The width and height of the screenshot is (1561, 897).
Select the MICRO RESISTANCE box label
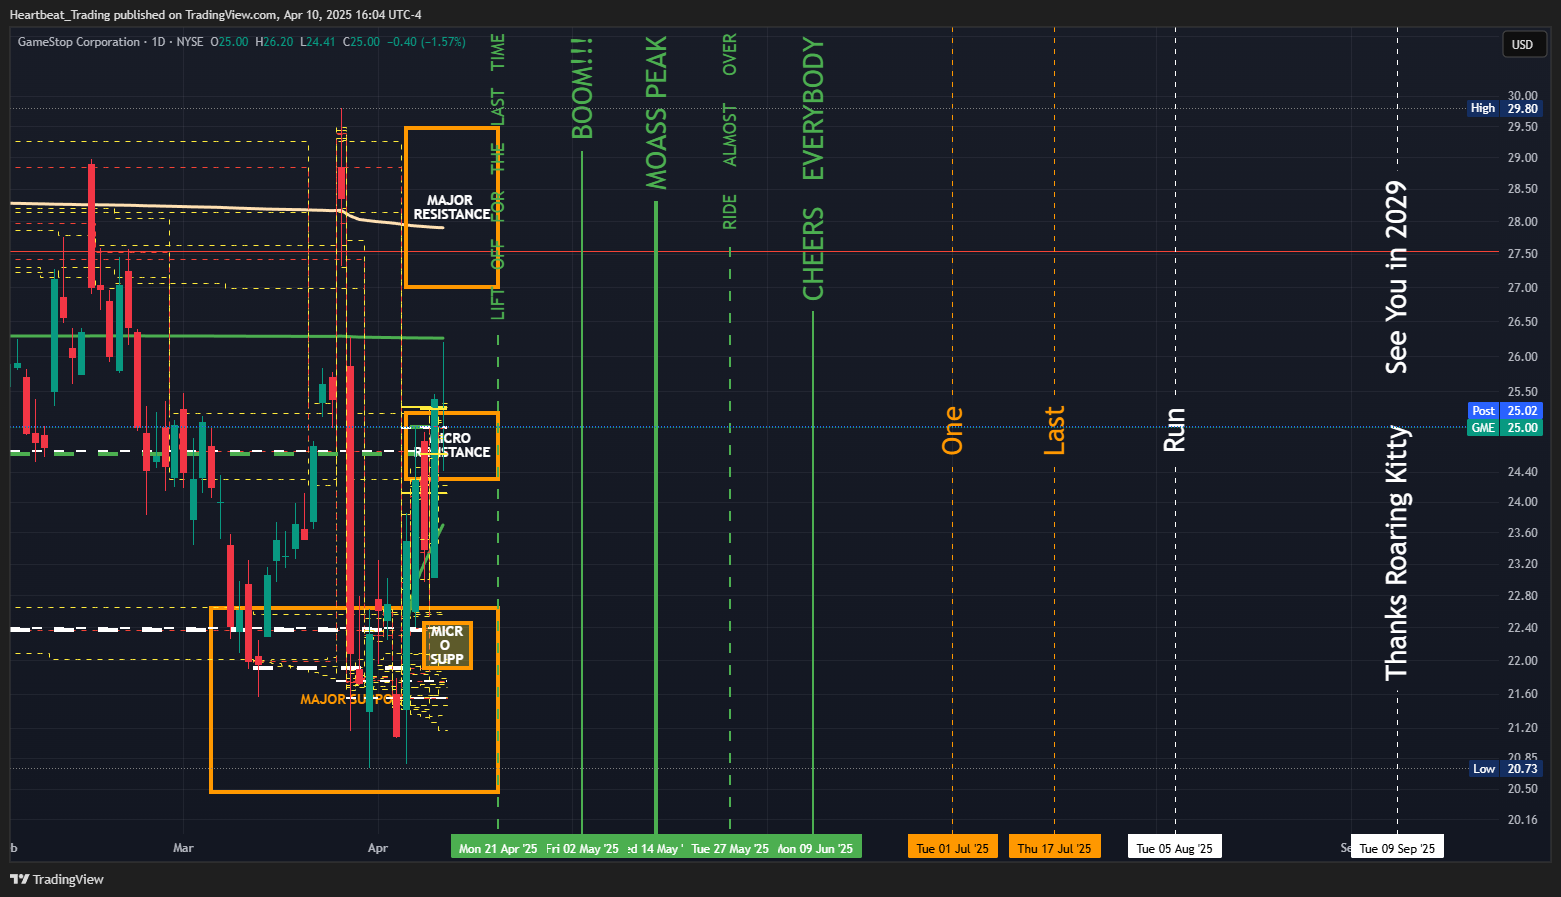coord(453,445)
